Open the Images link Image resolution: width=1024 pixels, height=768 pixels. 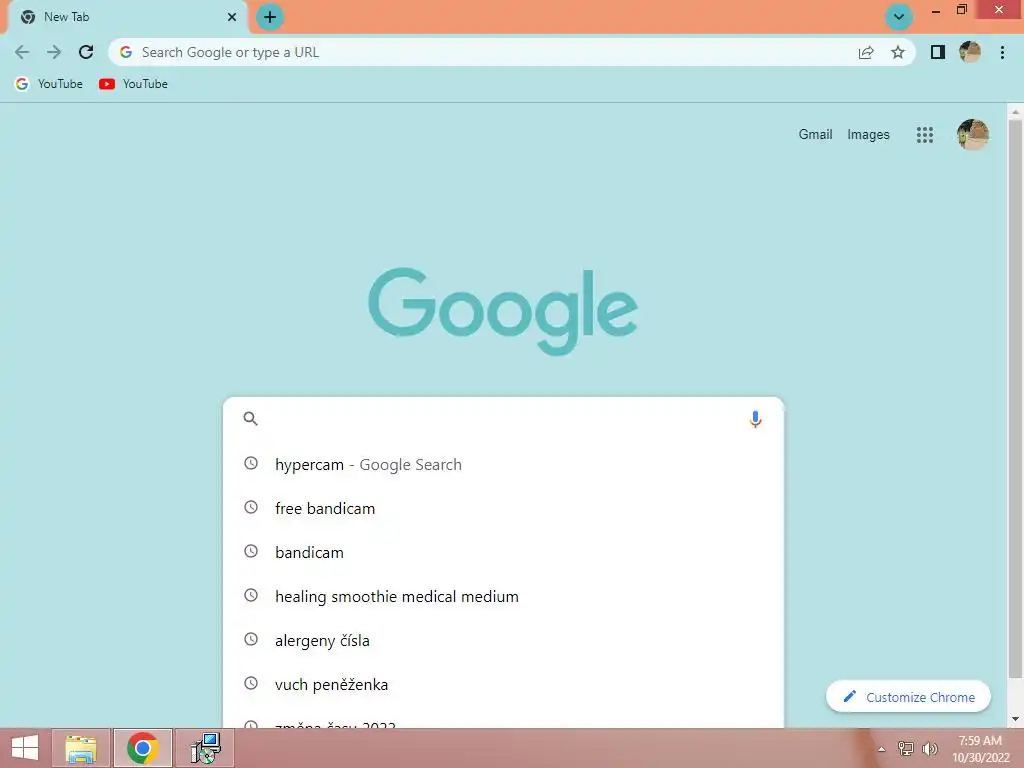click(868, 135)
